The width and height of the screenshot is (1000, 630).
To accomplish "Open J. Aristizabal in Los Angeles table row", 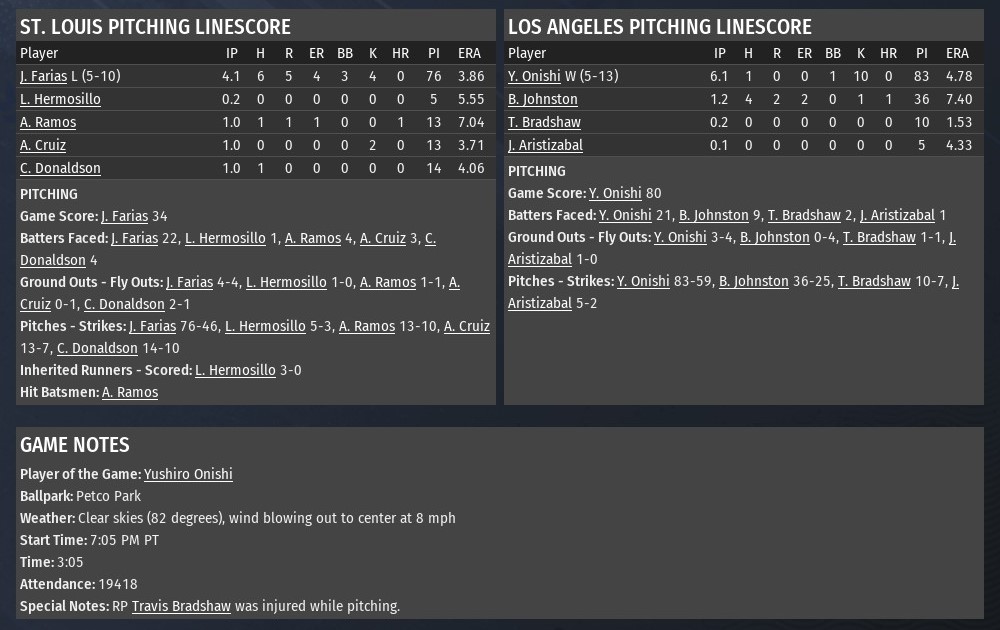I will point(545,145).
